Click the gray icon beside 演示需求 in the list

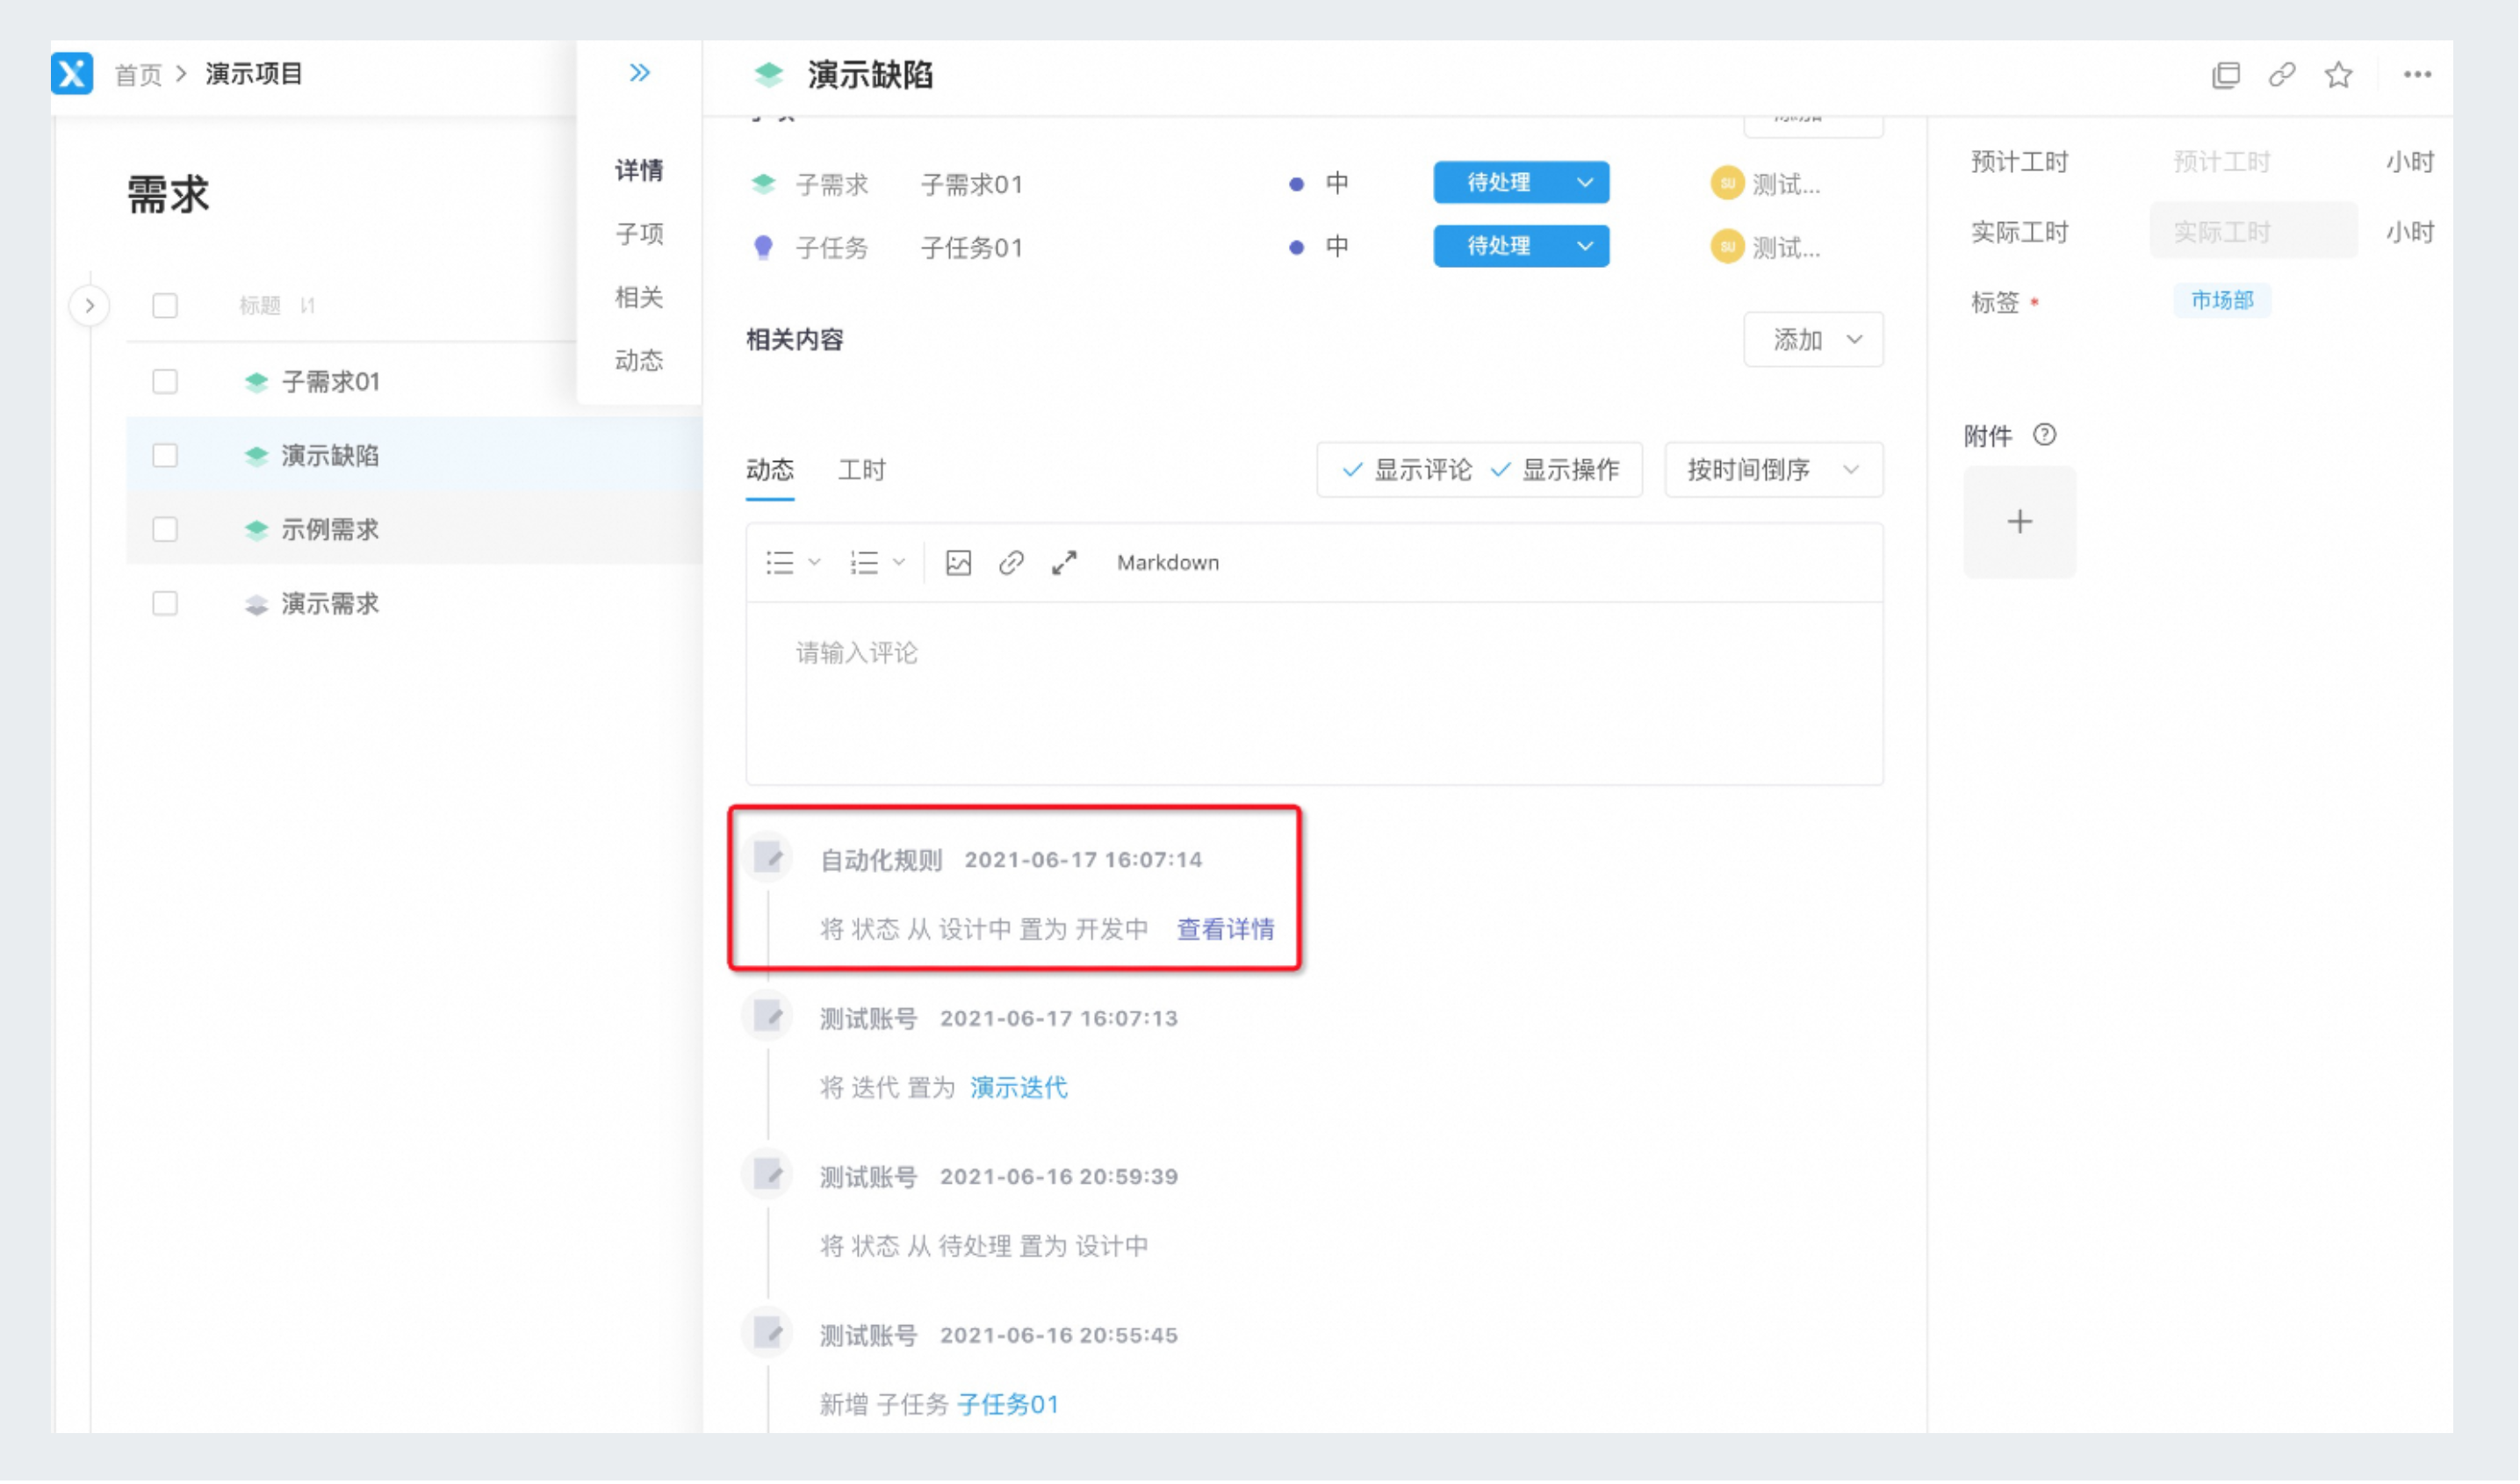(x=257, y=604)
